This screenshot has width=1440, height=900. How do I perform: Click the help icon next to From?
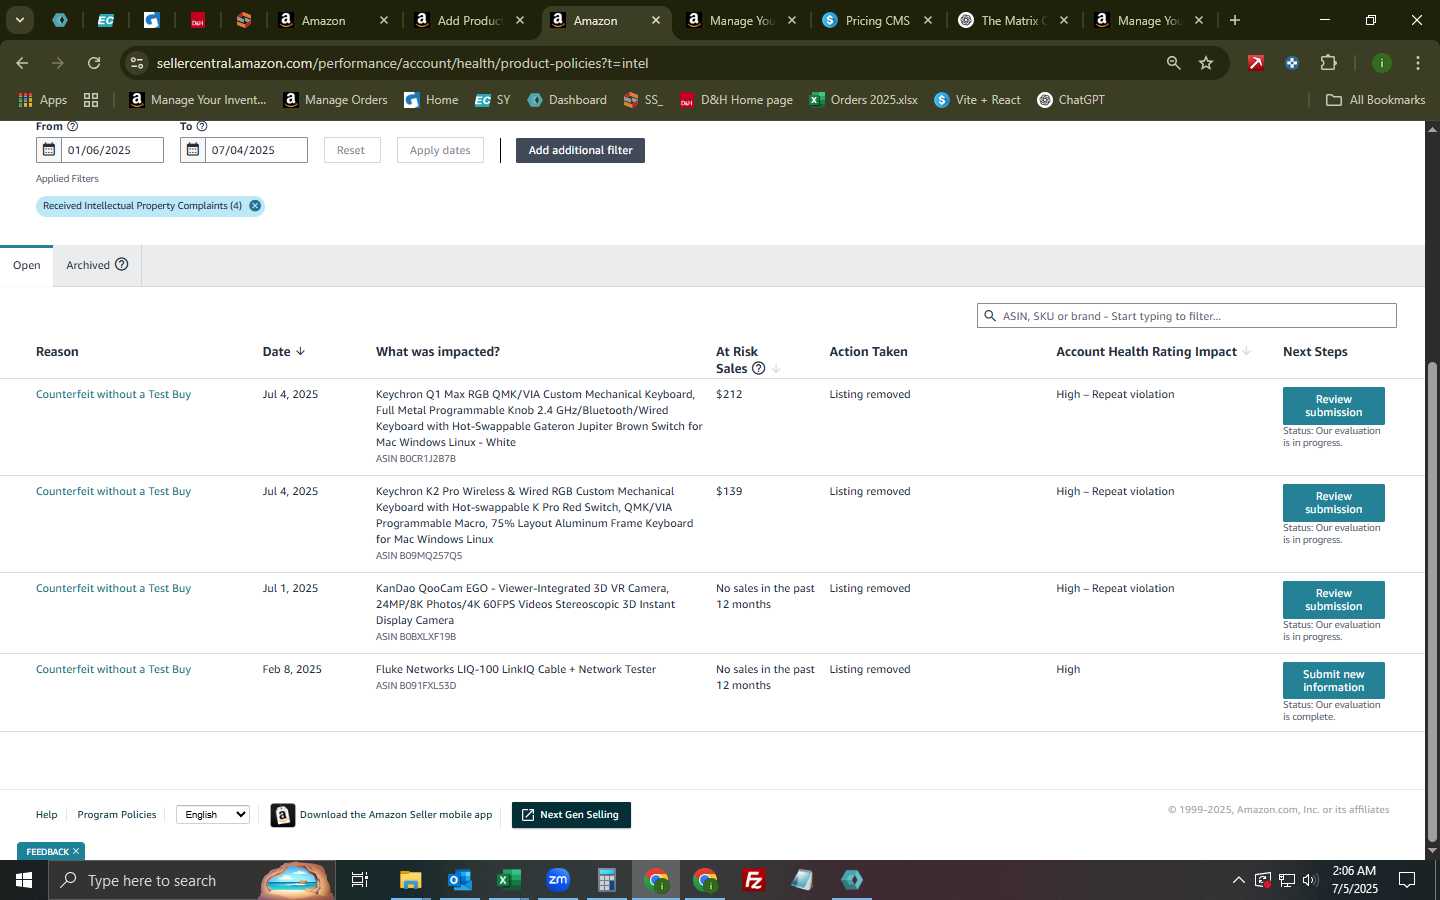tap(72, 126)
